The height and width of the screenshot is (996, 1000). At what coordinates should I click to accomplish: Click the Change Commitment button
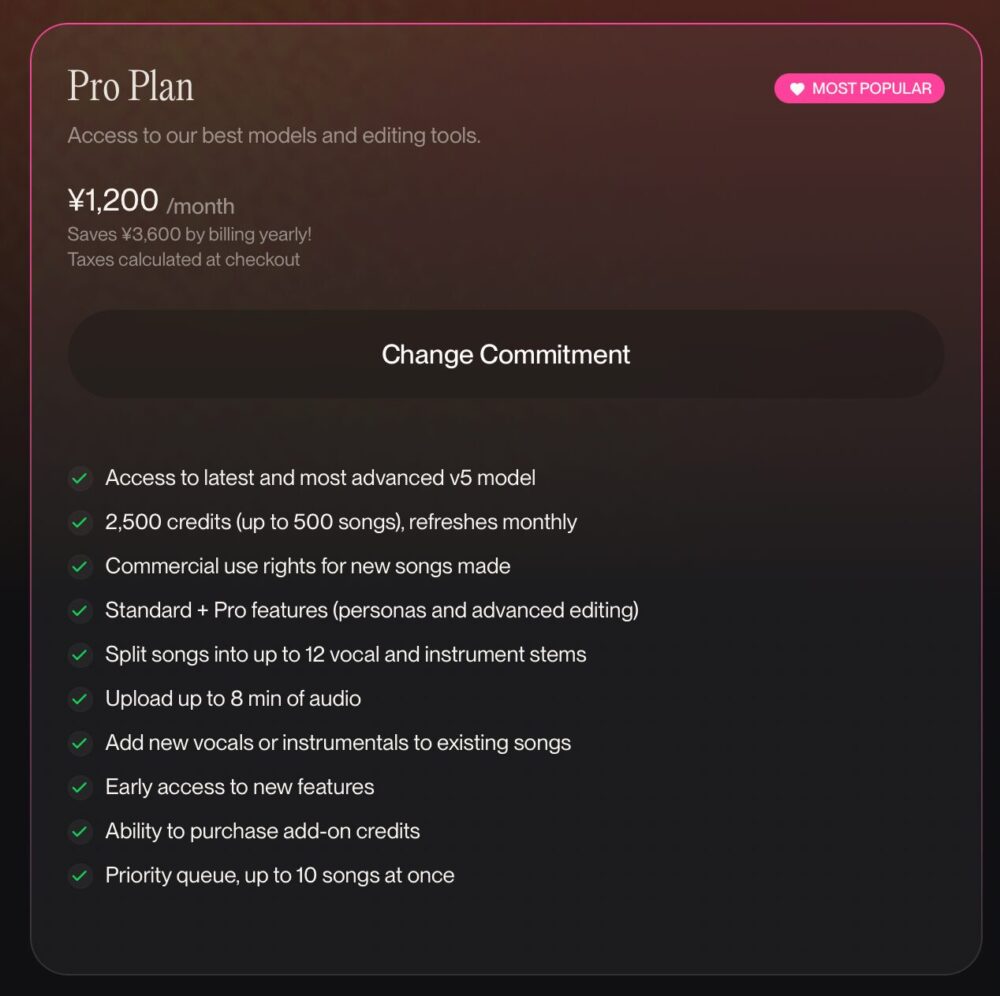[505, 354]
